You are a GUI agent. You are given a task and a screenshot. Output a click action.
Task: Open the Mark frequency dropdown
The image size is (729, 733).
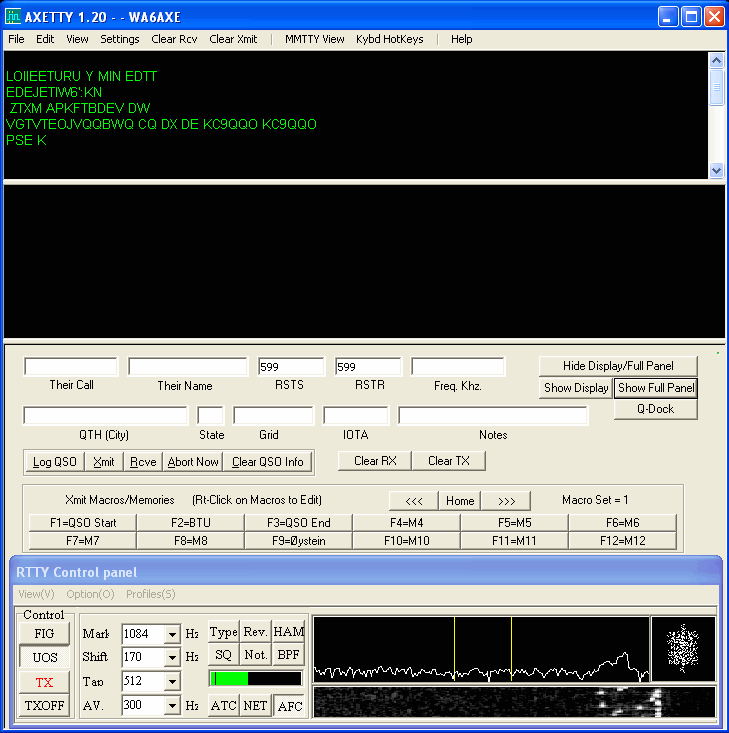pos(172,634)
